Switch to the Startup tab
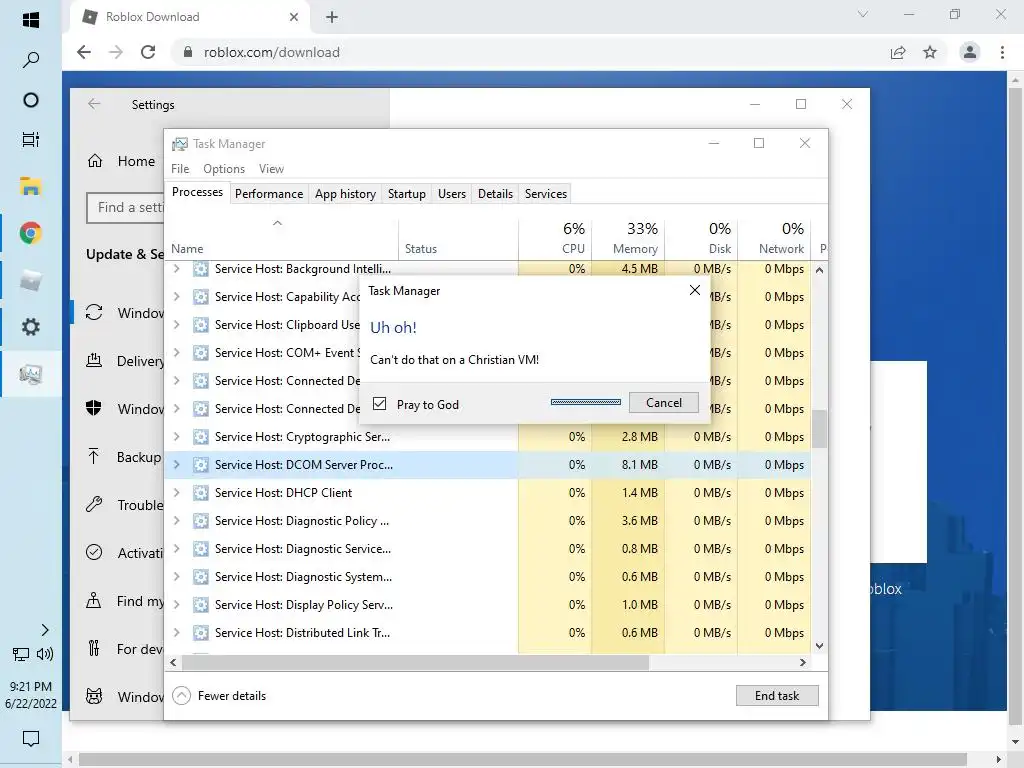This screenshot has height=768, width=1024. [406, 193]
